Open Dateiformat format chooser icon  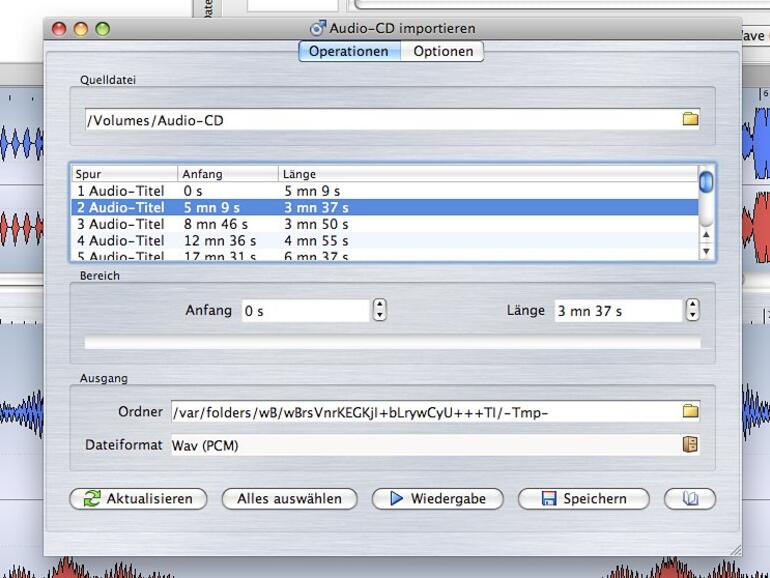click(690, 444)
